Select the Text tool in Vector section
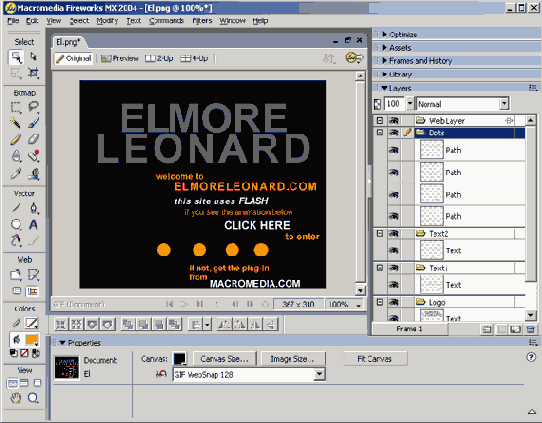This screenshot has height=423, width=542. [x=33, y=225]
